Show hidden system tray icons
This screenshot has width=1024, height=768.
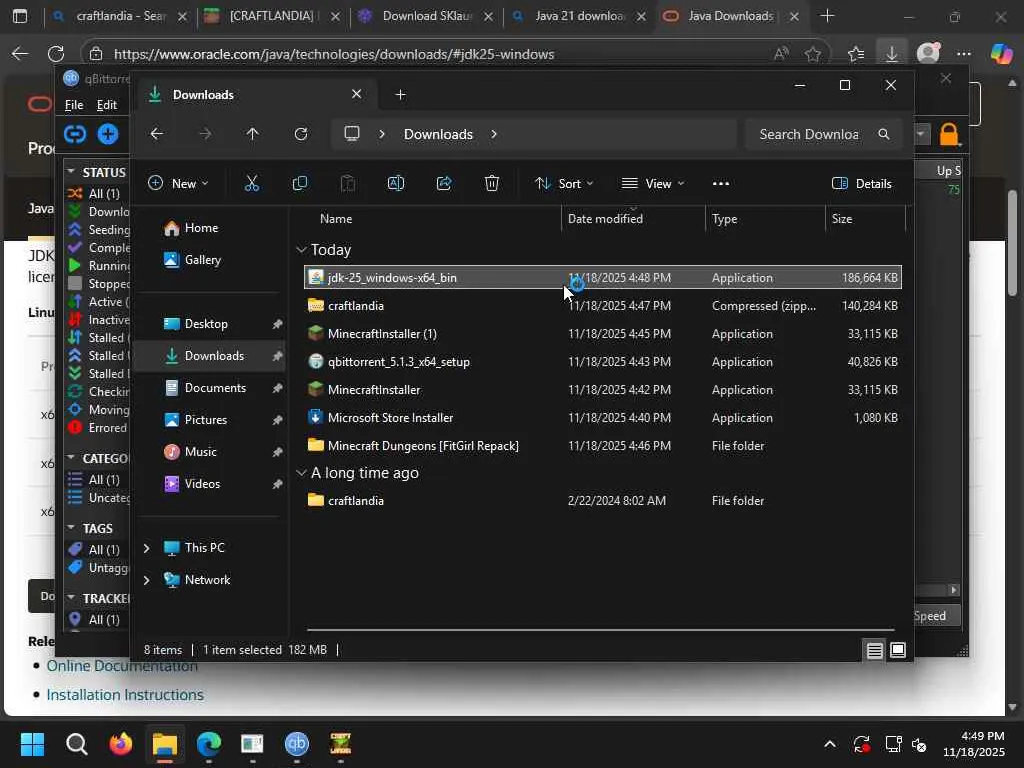[829, 744]
